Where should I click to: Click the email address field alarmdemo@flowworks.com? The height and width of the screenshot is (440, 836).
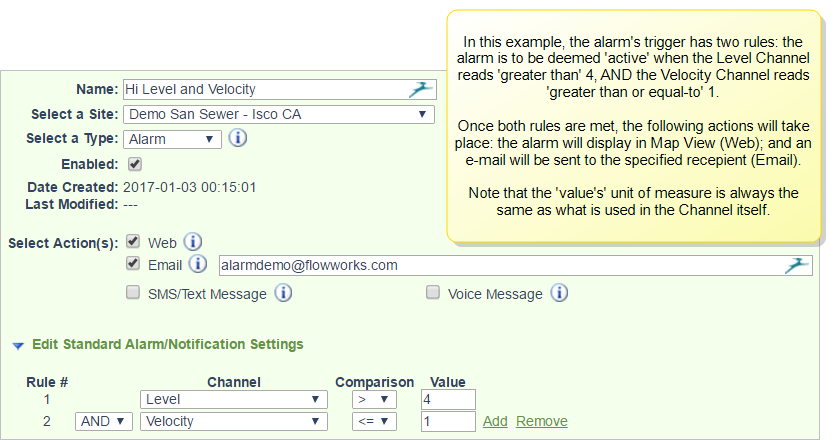click(516, 266)
